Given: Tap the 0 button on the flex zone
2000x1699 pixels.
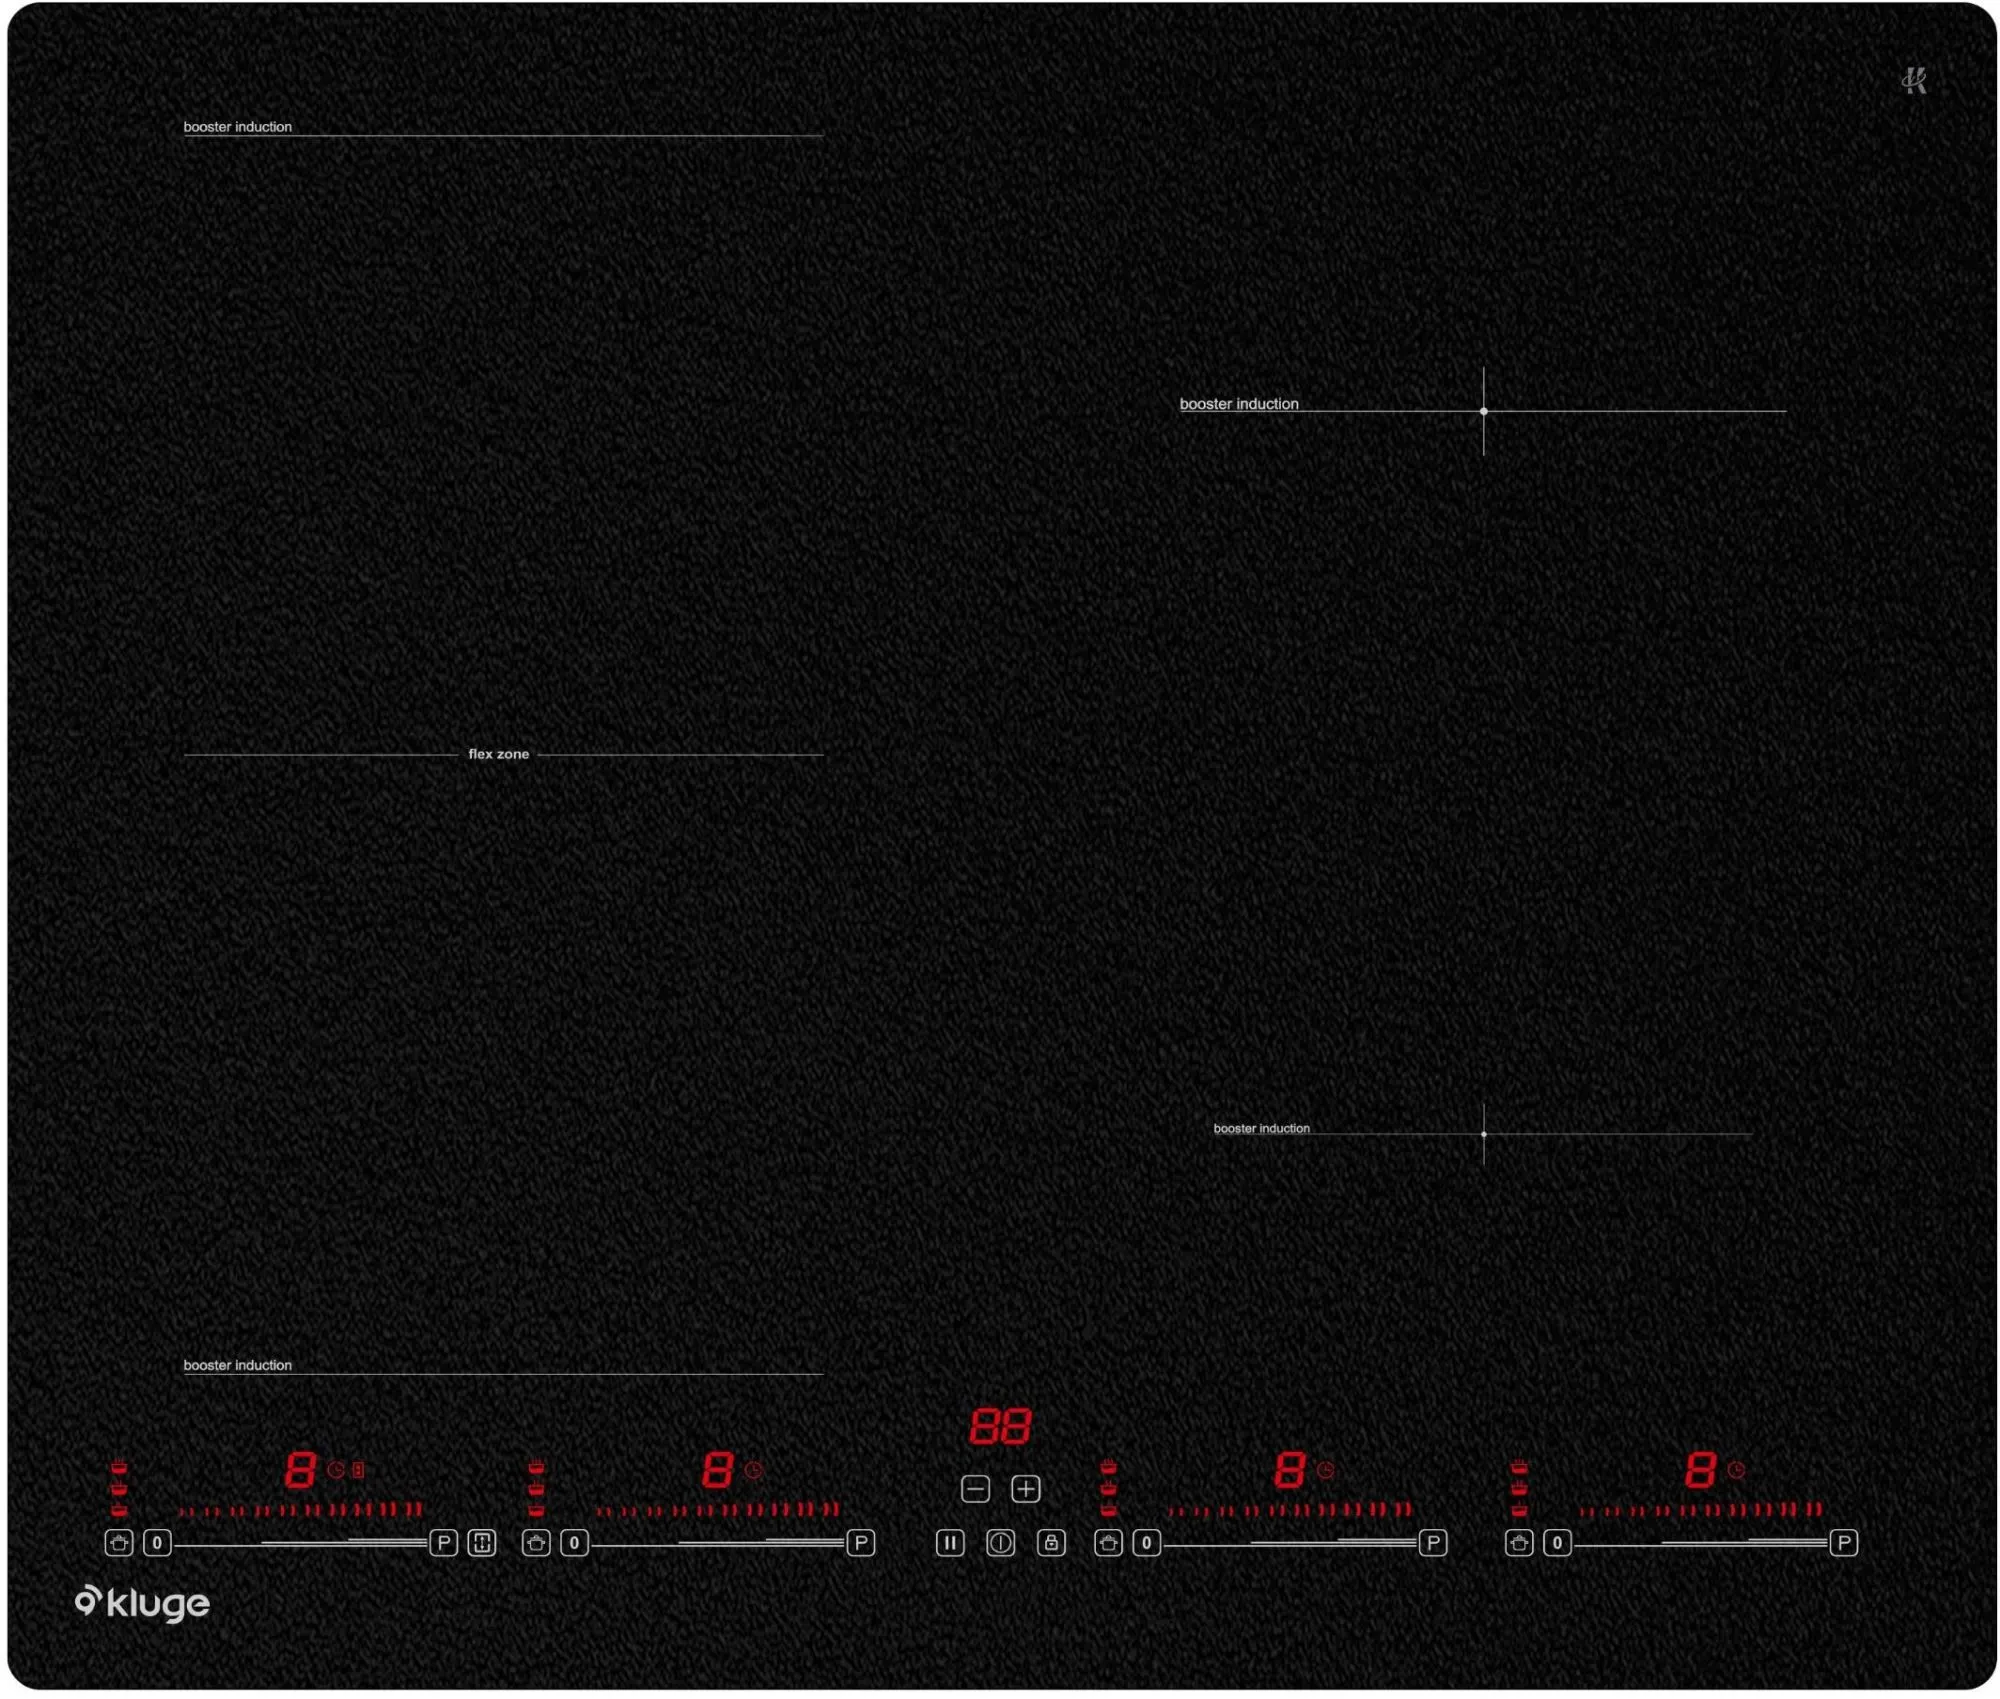Looking at the screenshot, I should pos(157,1543).
